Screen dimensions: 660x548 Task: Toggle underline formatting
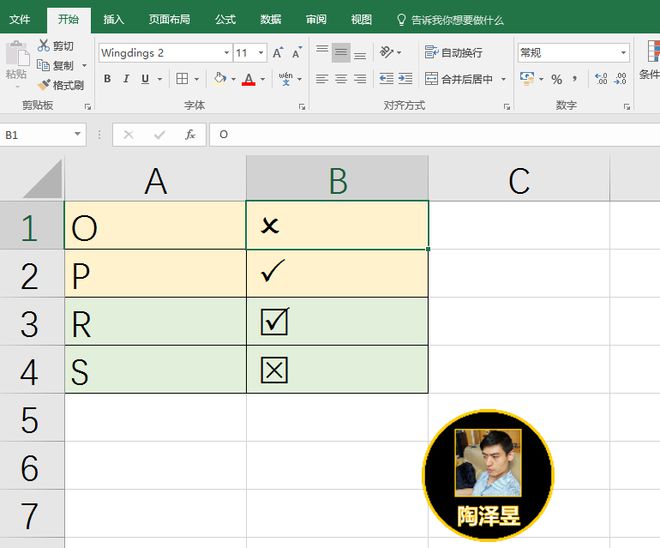tap(146, 79)
